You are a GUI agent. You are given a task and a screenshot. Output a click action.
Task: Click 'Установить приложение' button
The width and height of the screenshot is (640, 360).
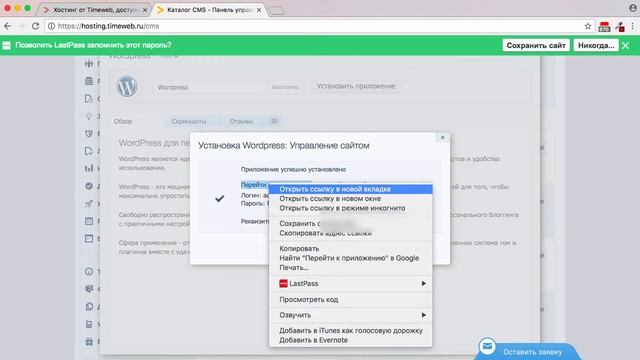tap(356, 86)
